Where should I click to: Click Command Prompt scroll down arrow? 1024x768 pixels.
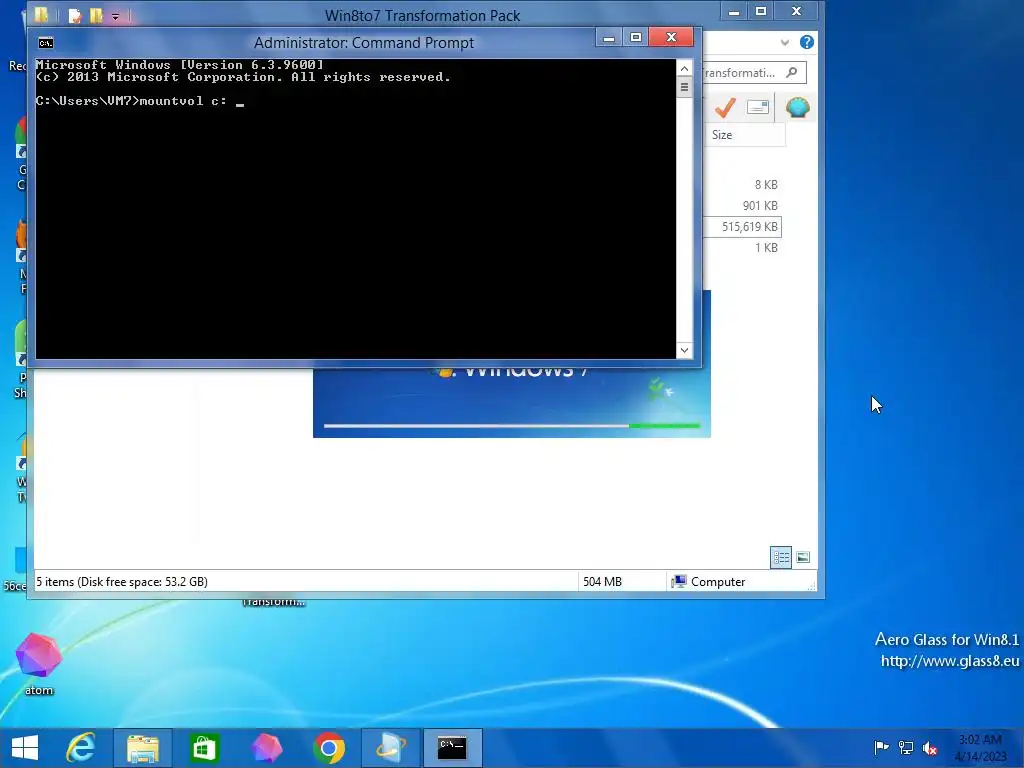pyautogui.click(x=684, y=350)
